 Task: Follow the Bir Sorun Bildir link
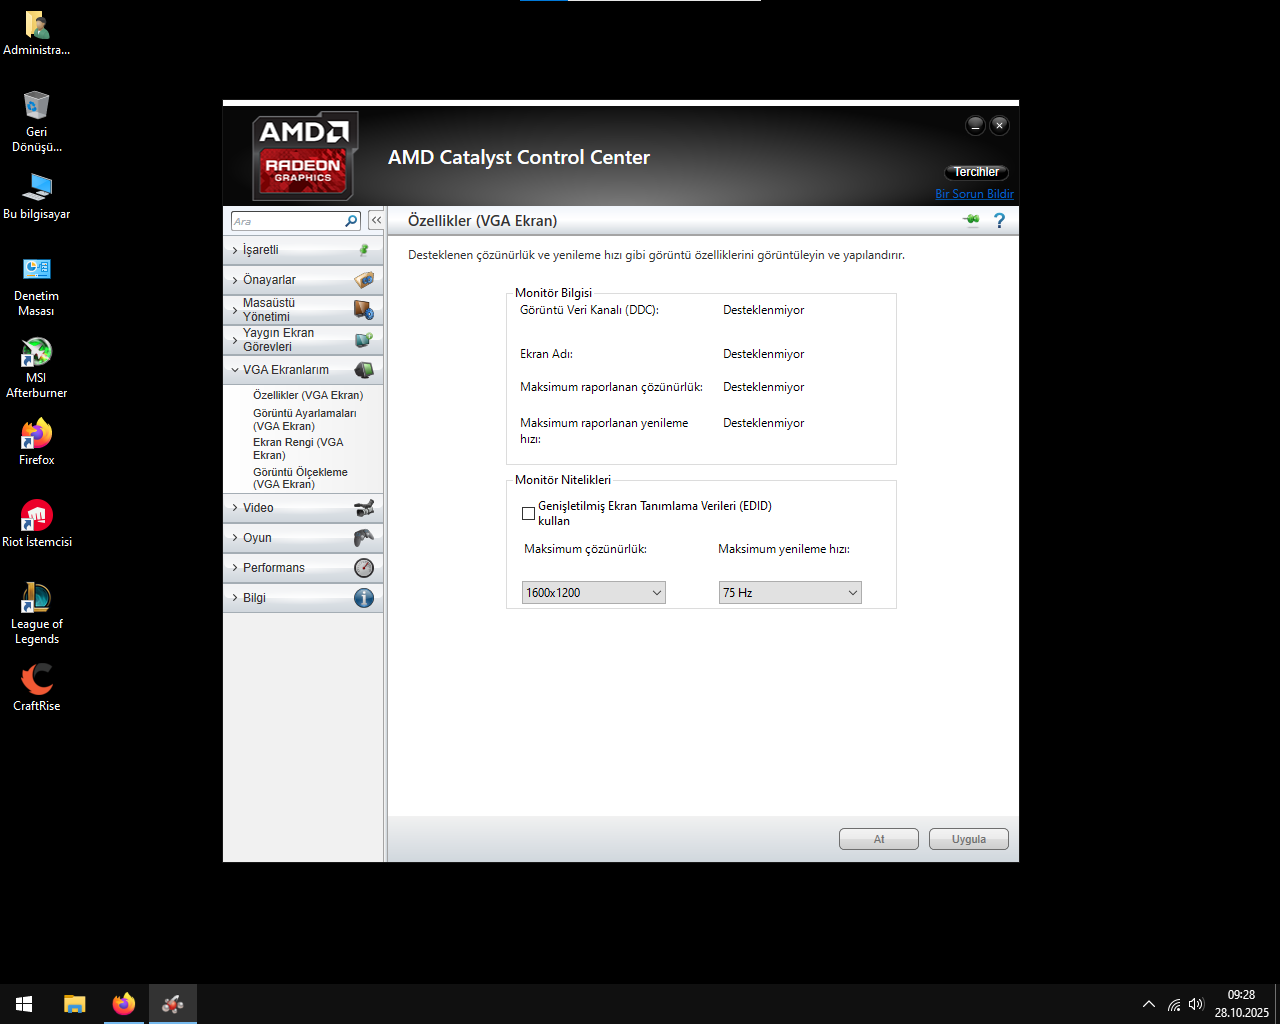(x=974, y=194)
